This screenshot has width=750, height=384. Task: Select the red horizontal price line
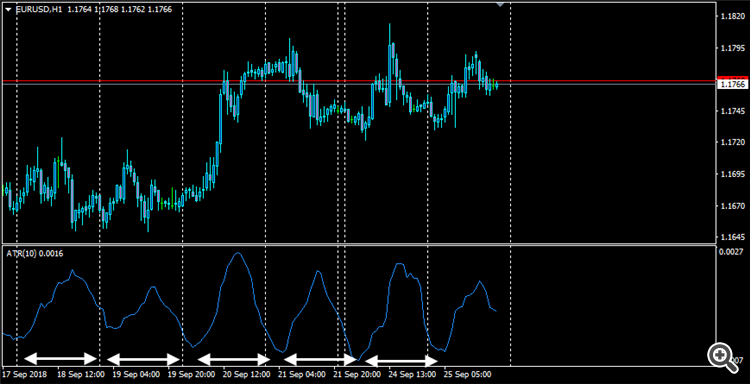pos(359,81)
